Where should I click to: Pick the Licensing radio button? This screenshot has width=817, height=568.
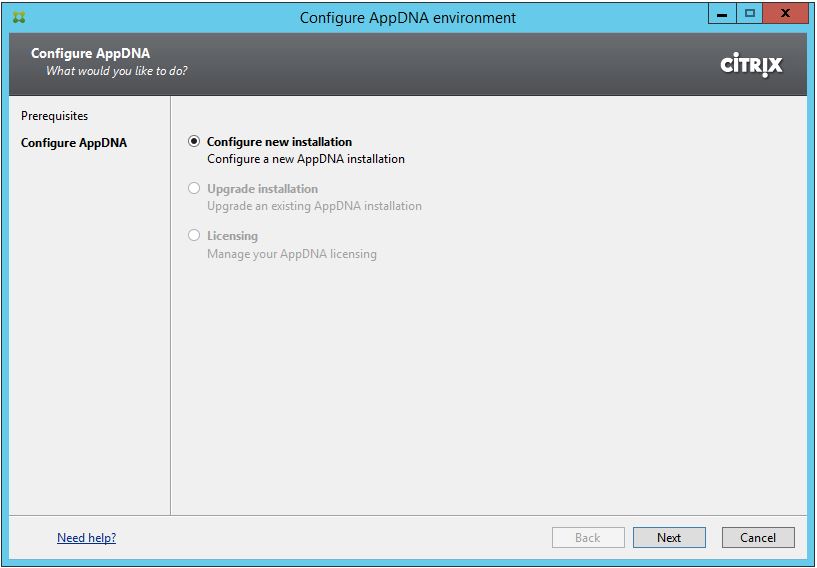194,236
